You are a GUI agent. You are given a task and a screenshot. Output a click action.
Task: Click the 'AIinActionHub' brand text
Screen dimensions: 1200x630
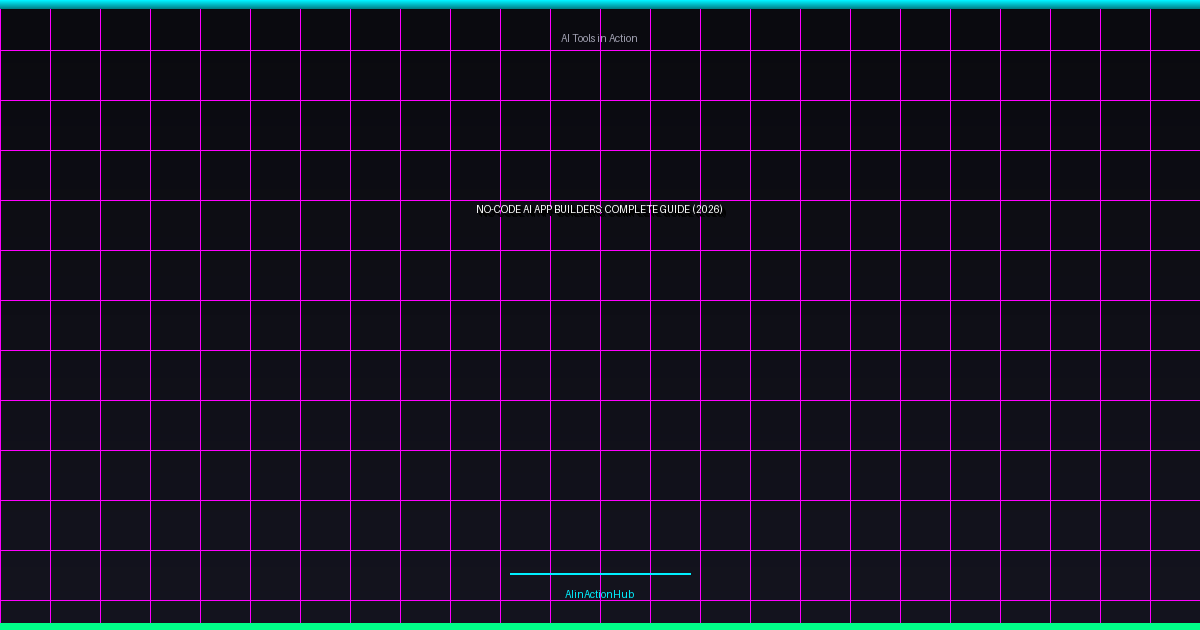599,594
